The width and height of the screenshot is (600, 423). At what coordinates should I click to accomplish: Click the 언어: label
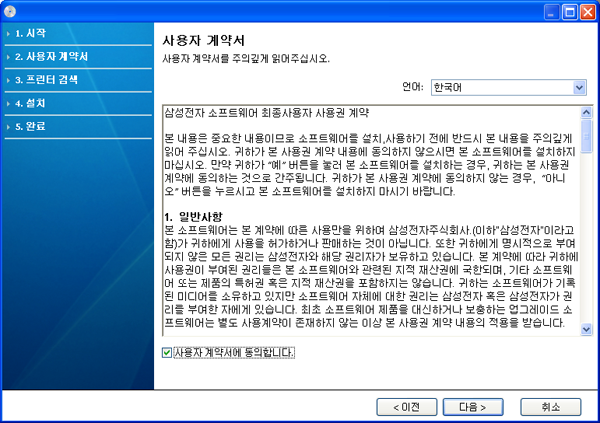[413, 87]
